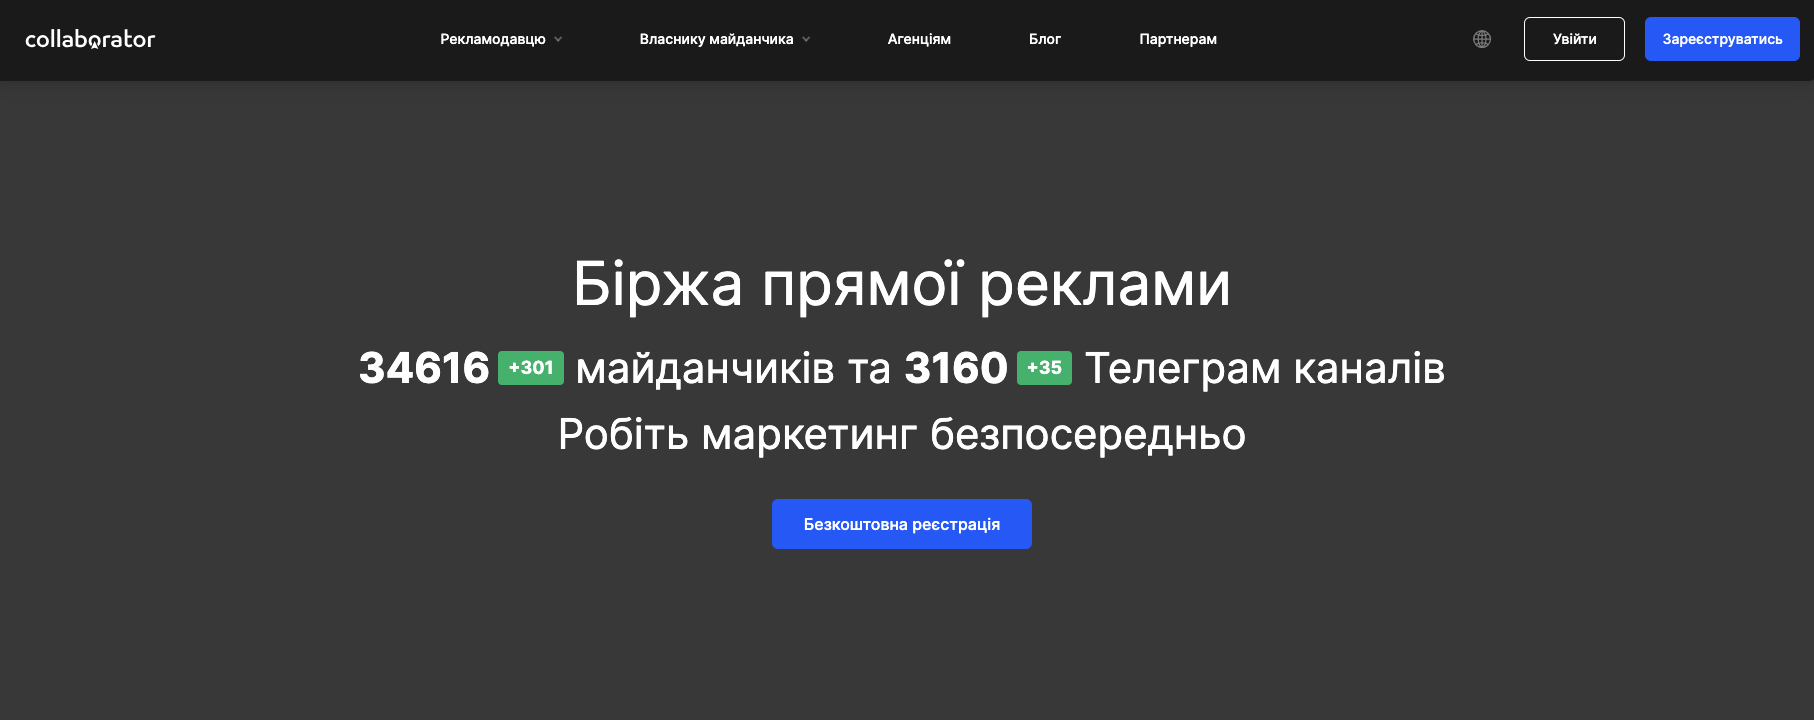
Task: Open the Рекламодавцю menu item
Action: point(493,39)
